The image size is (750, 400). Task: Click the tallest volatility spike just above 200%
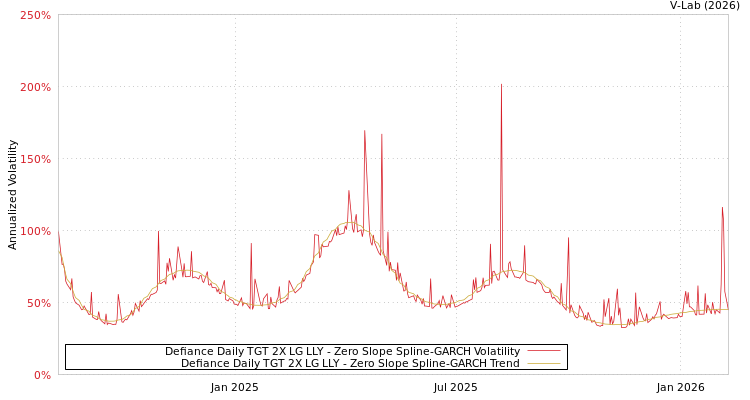click(501, 85)
